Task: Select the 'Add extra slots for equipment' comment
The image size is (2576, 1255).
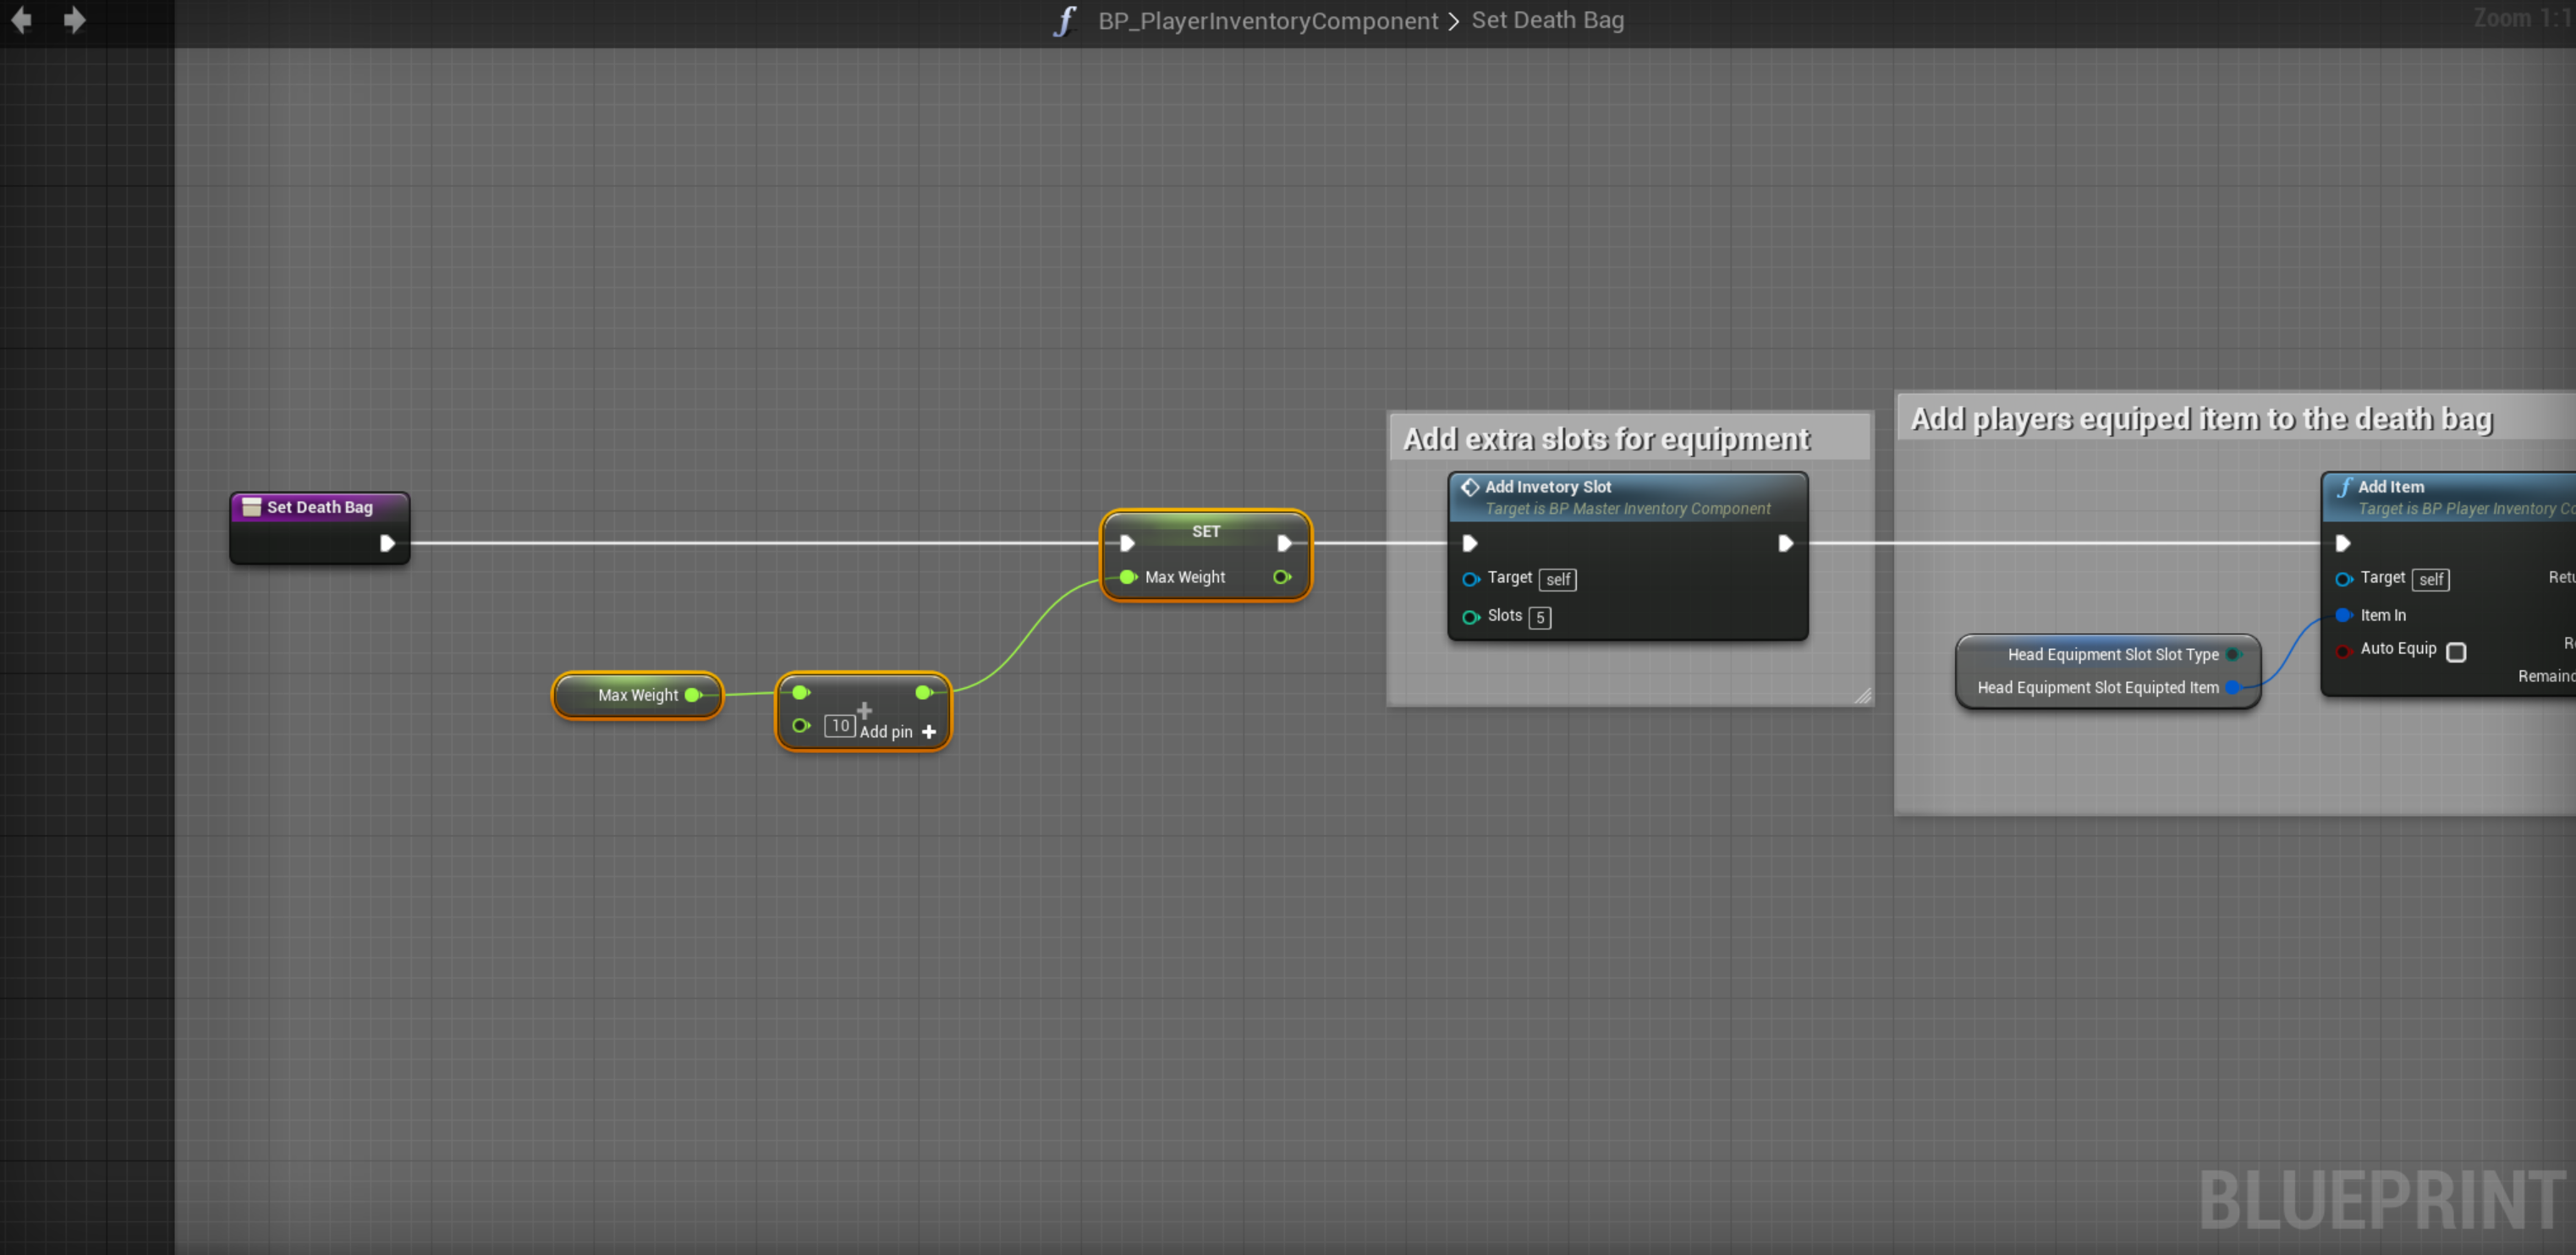Action: tap(1606, 439)
